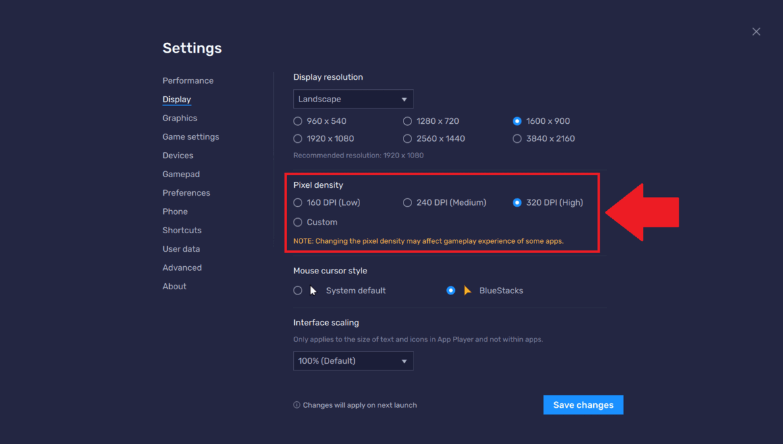The width and height of the screenshot is (783, 444).
Task: Select the BlueStacks orange cursor icon
Action: (467, 290)
